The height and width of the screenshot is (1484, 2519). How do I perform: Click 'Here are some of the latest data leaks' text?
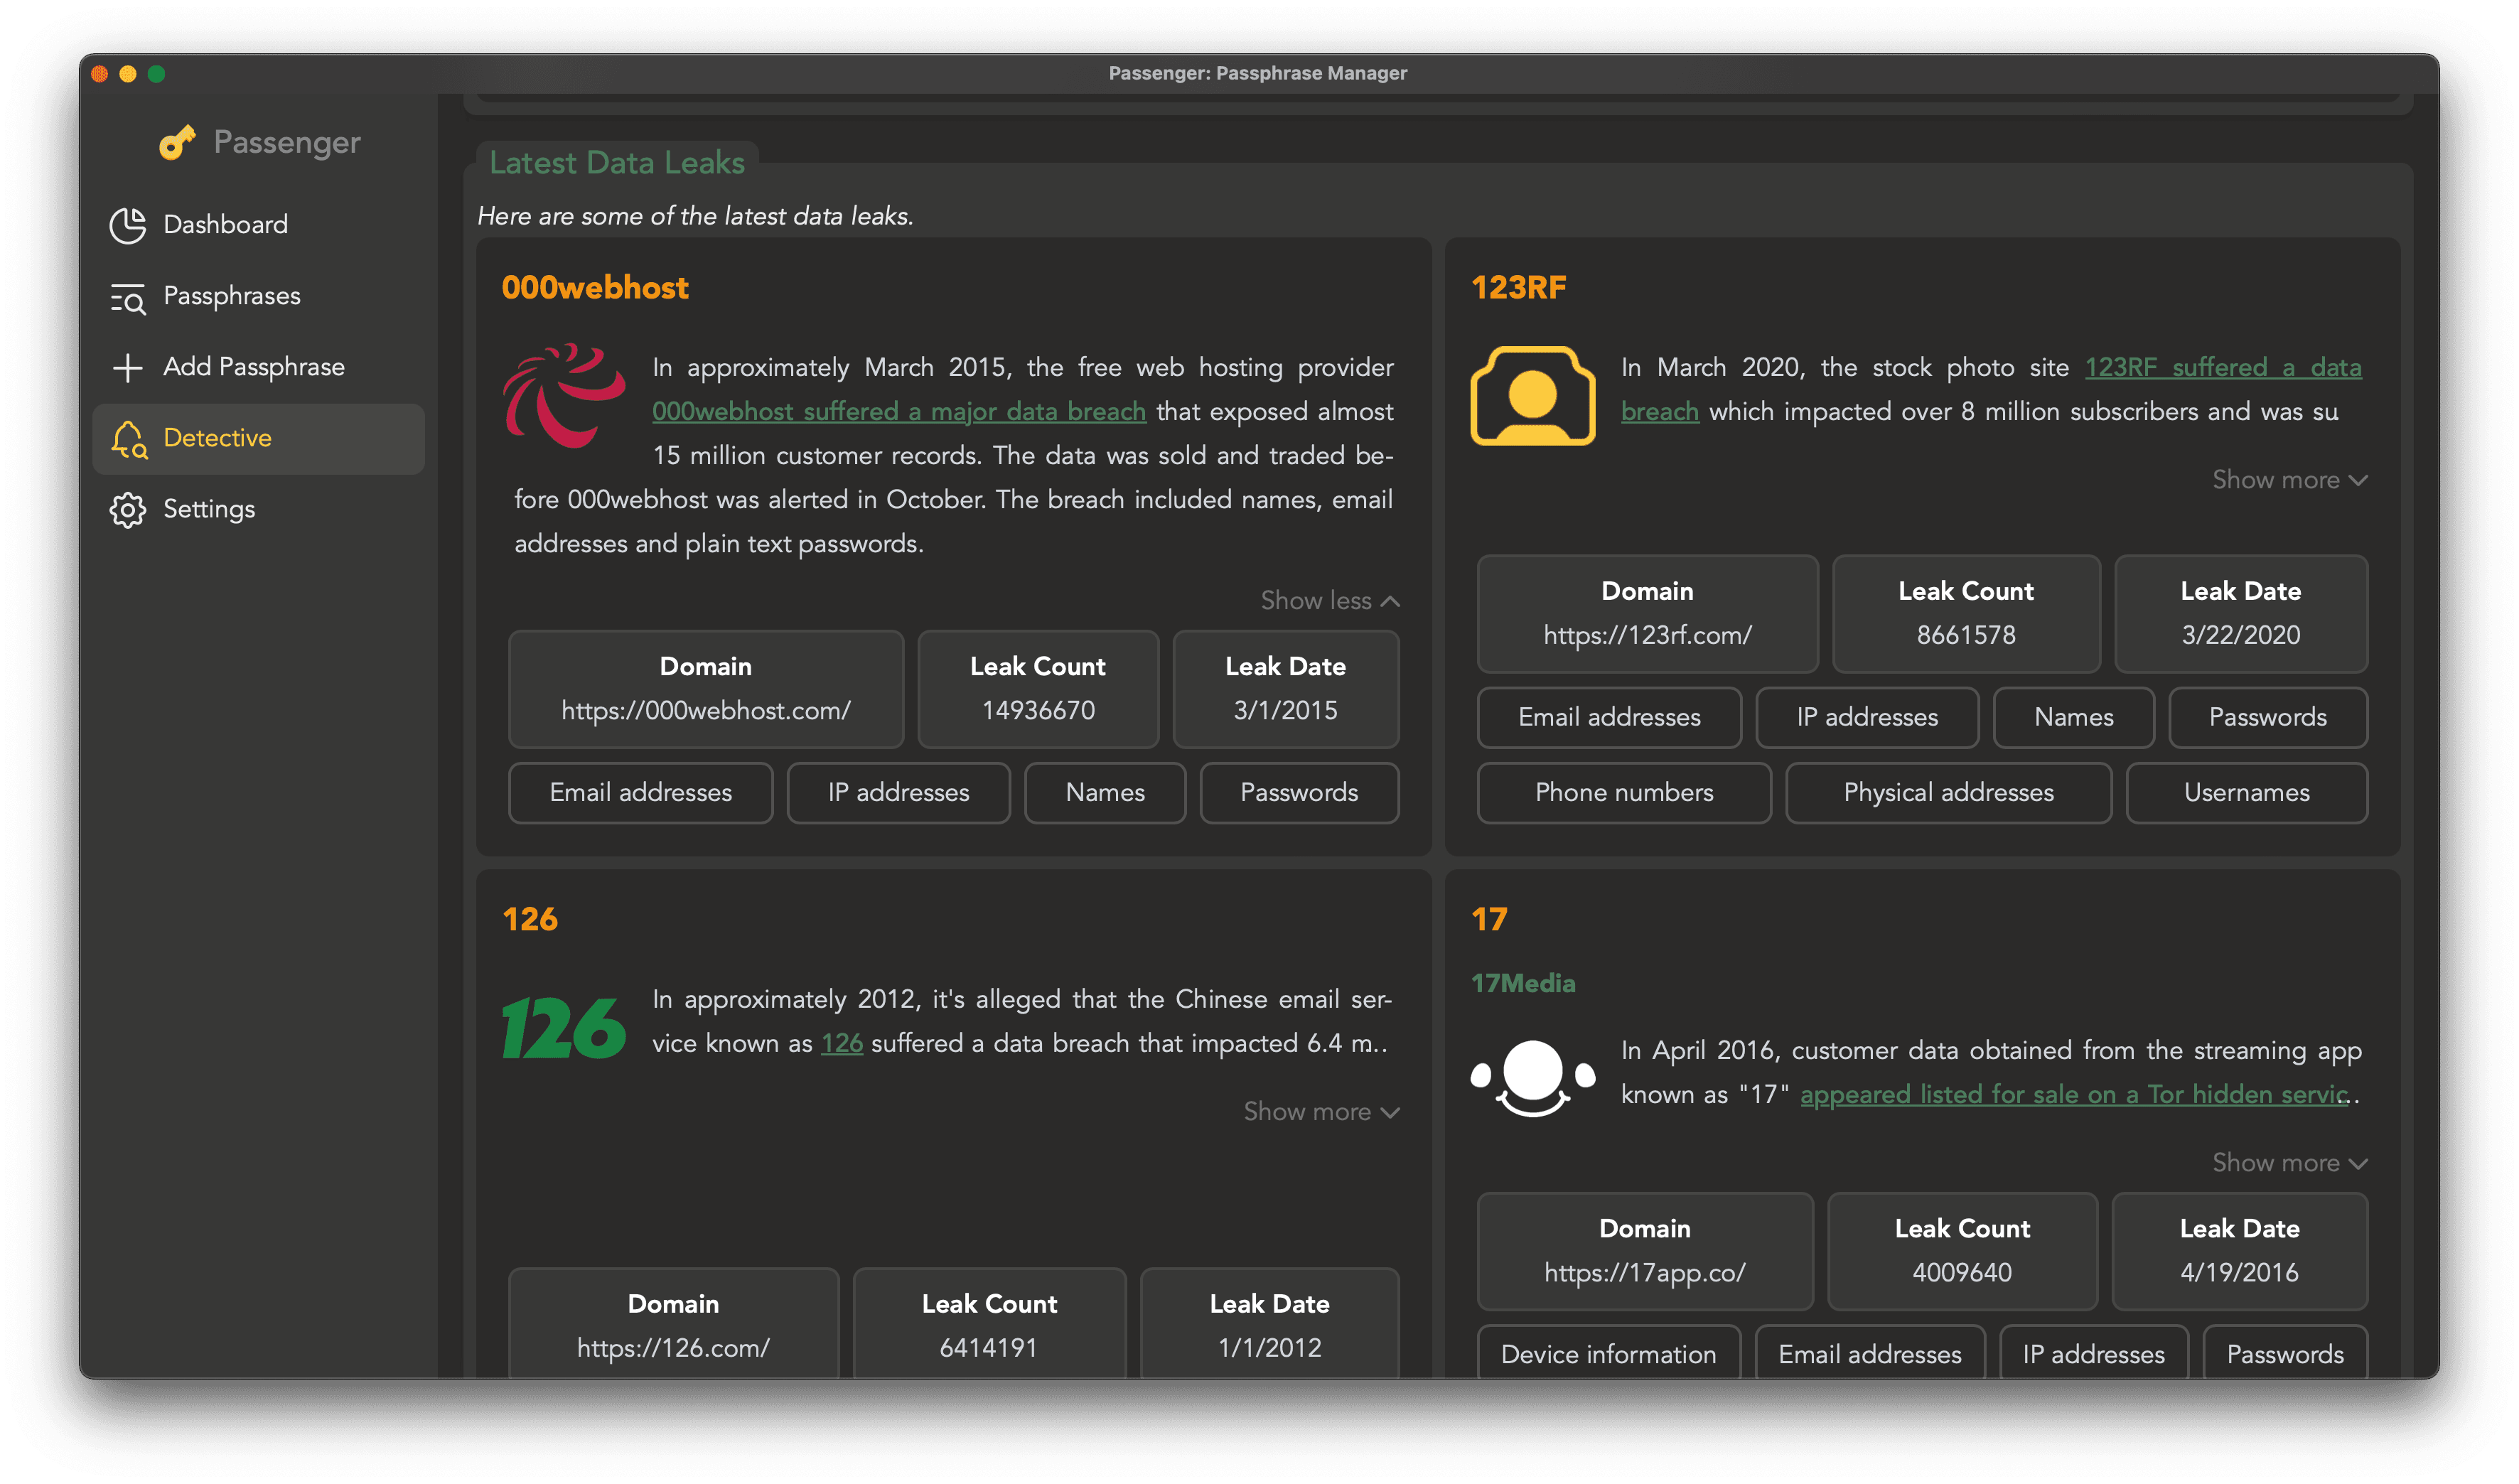pos(695,217)
